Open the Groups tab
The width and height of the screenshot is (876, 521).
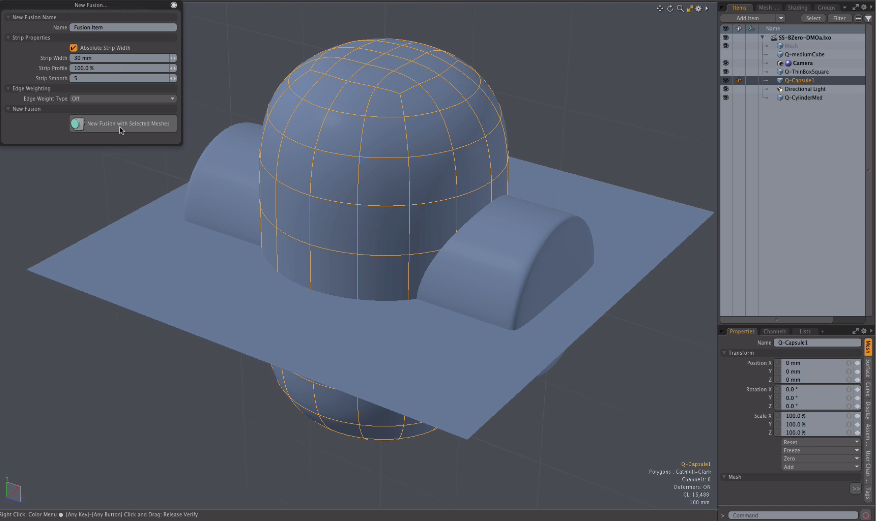[826, 7]
